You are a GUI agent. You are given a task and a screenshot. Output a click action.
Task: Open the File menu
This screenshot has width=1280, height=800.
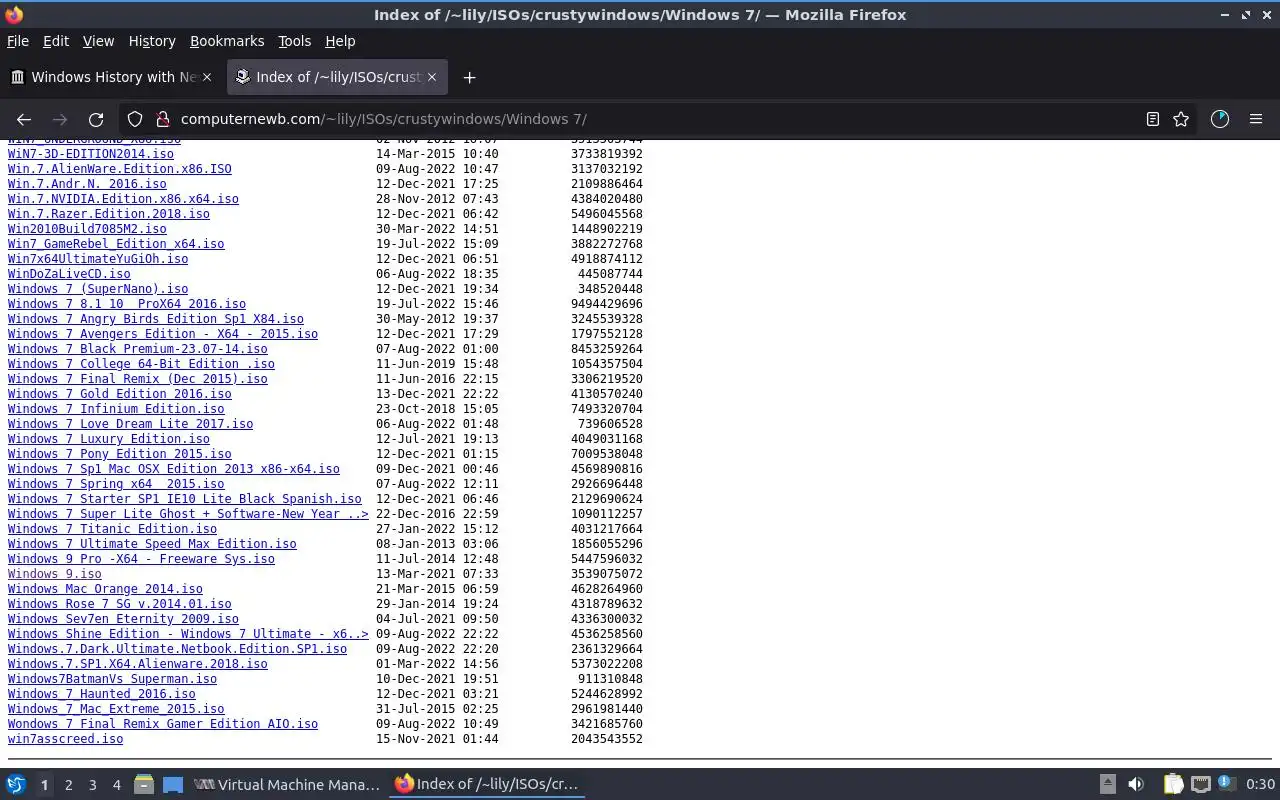[18, 41]
